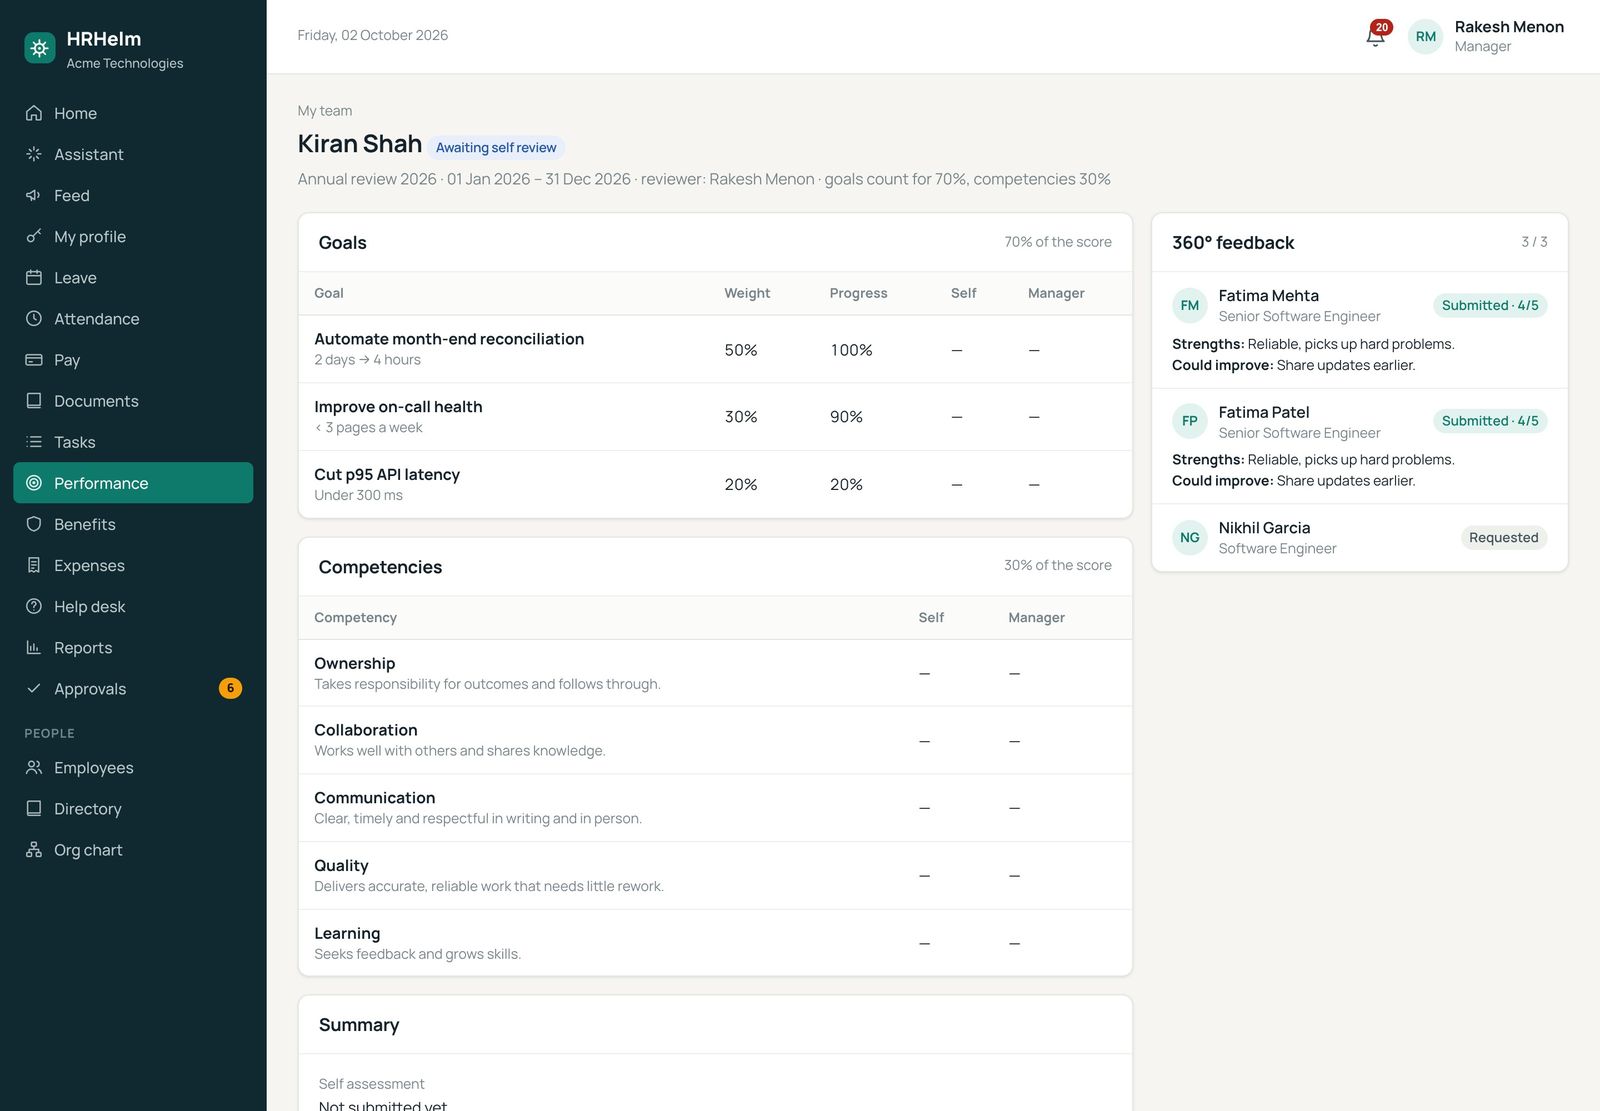Click the HRHelm logo icon
The height and width of the screenshot is (1111, 1600).
click(40, 48)
